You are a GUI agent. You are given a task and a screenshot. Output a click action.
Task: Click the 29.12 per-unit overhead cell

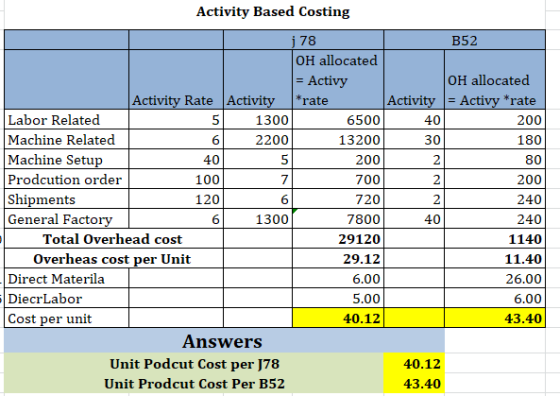(x=338, y=259)
